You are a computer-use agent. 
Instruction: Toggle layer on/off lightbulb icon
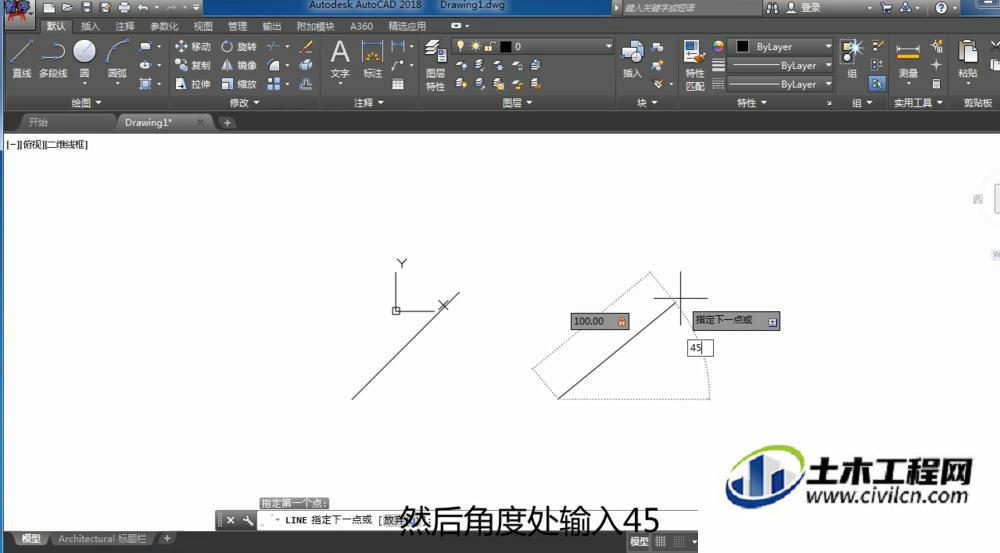[460, 47]
